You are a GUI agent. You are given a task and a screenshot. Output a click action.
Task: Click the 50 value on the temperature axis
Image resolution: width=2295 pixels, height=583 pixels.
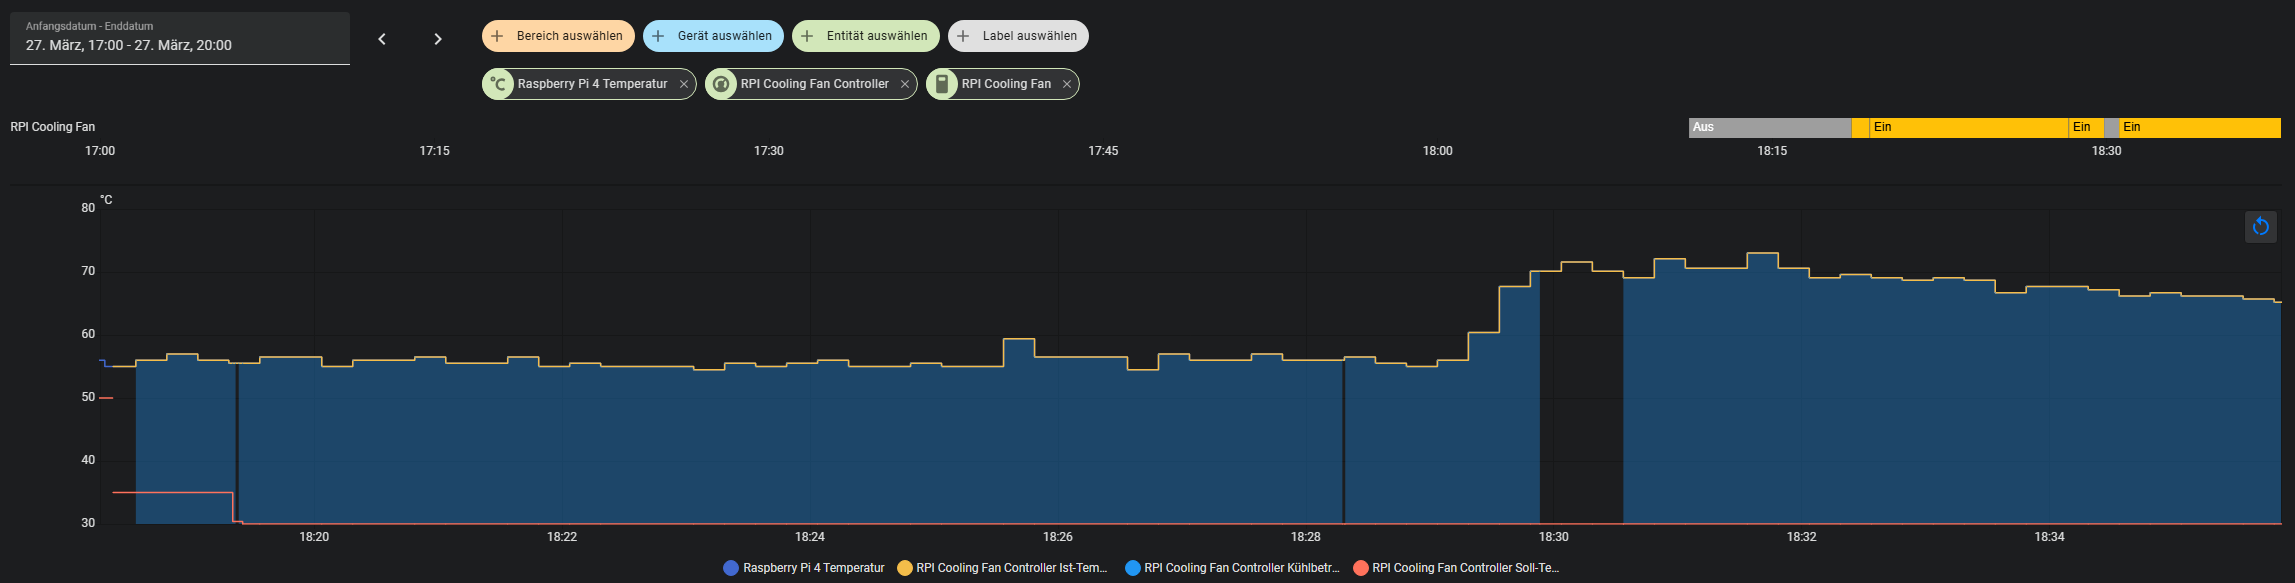point(88,397)
